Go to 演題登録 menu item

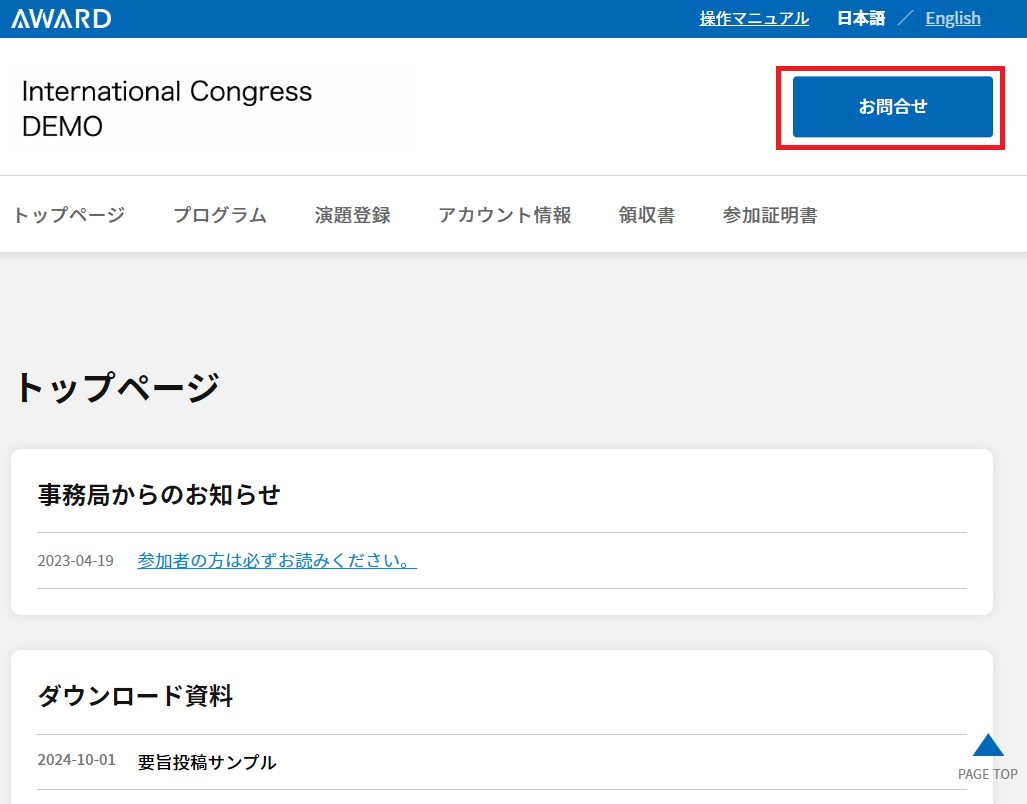tap(352, 215)
